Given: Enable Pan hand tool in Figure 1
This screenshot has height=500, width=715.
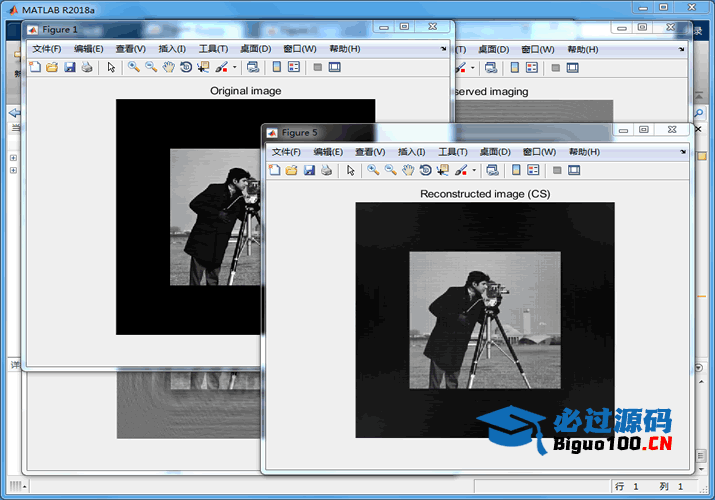Looking at the screenshot, I should (x=168, y=67).
